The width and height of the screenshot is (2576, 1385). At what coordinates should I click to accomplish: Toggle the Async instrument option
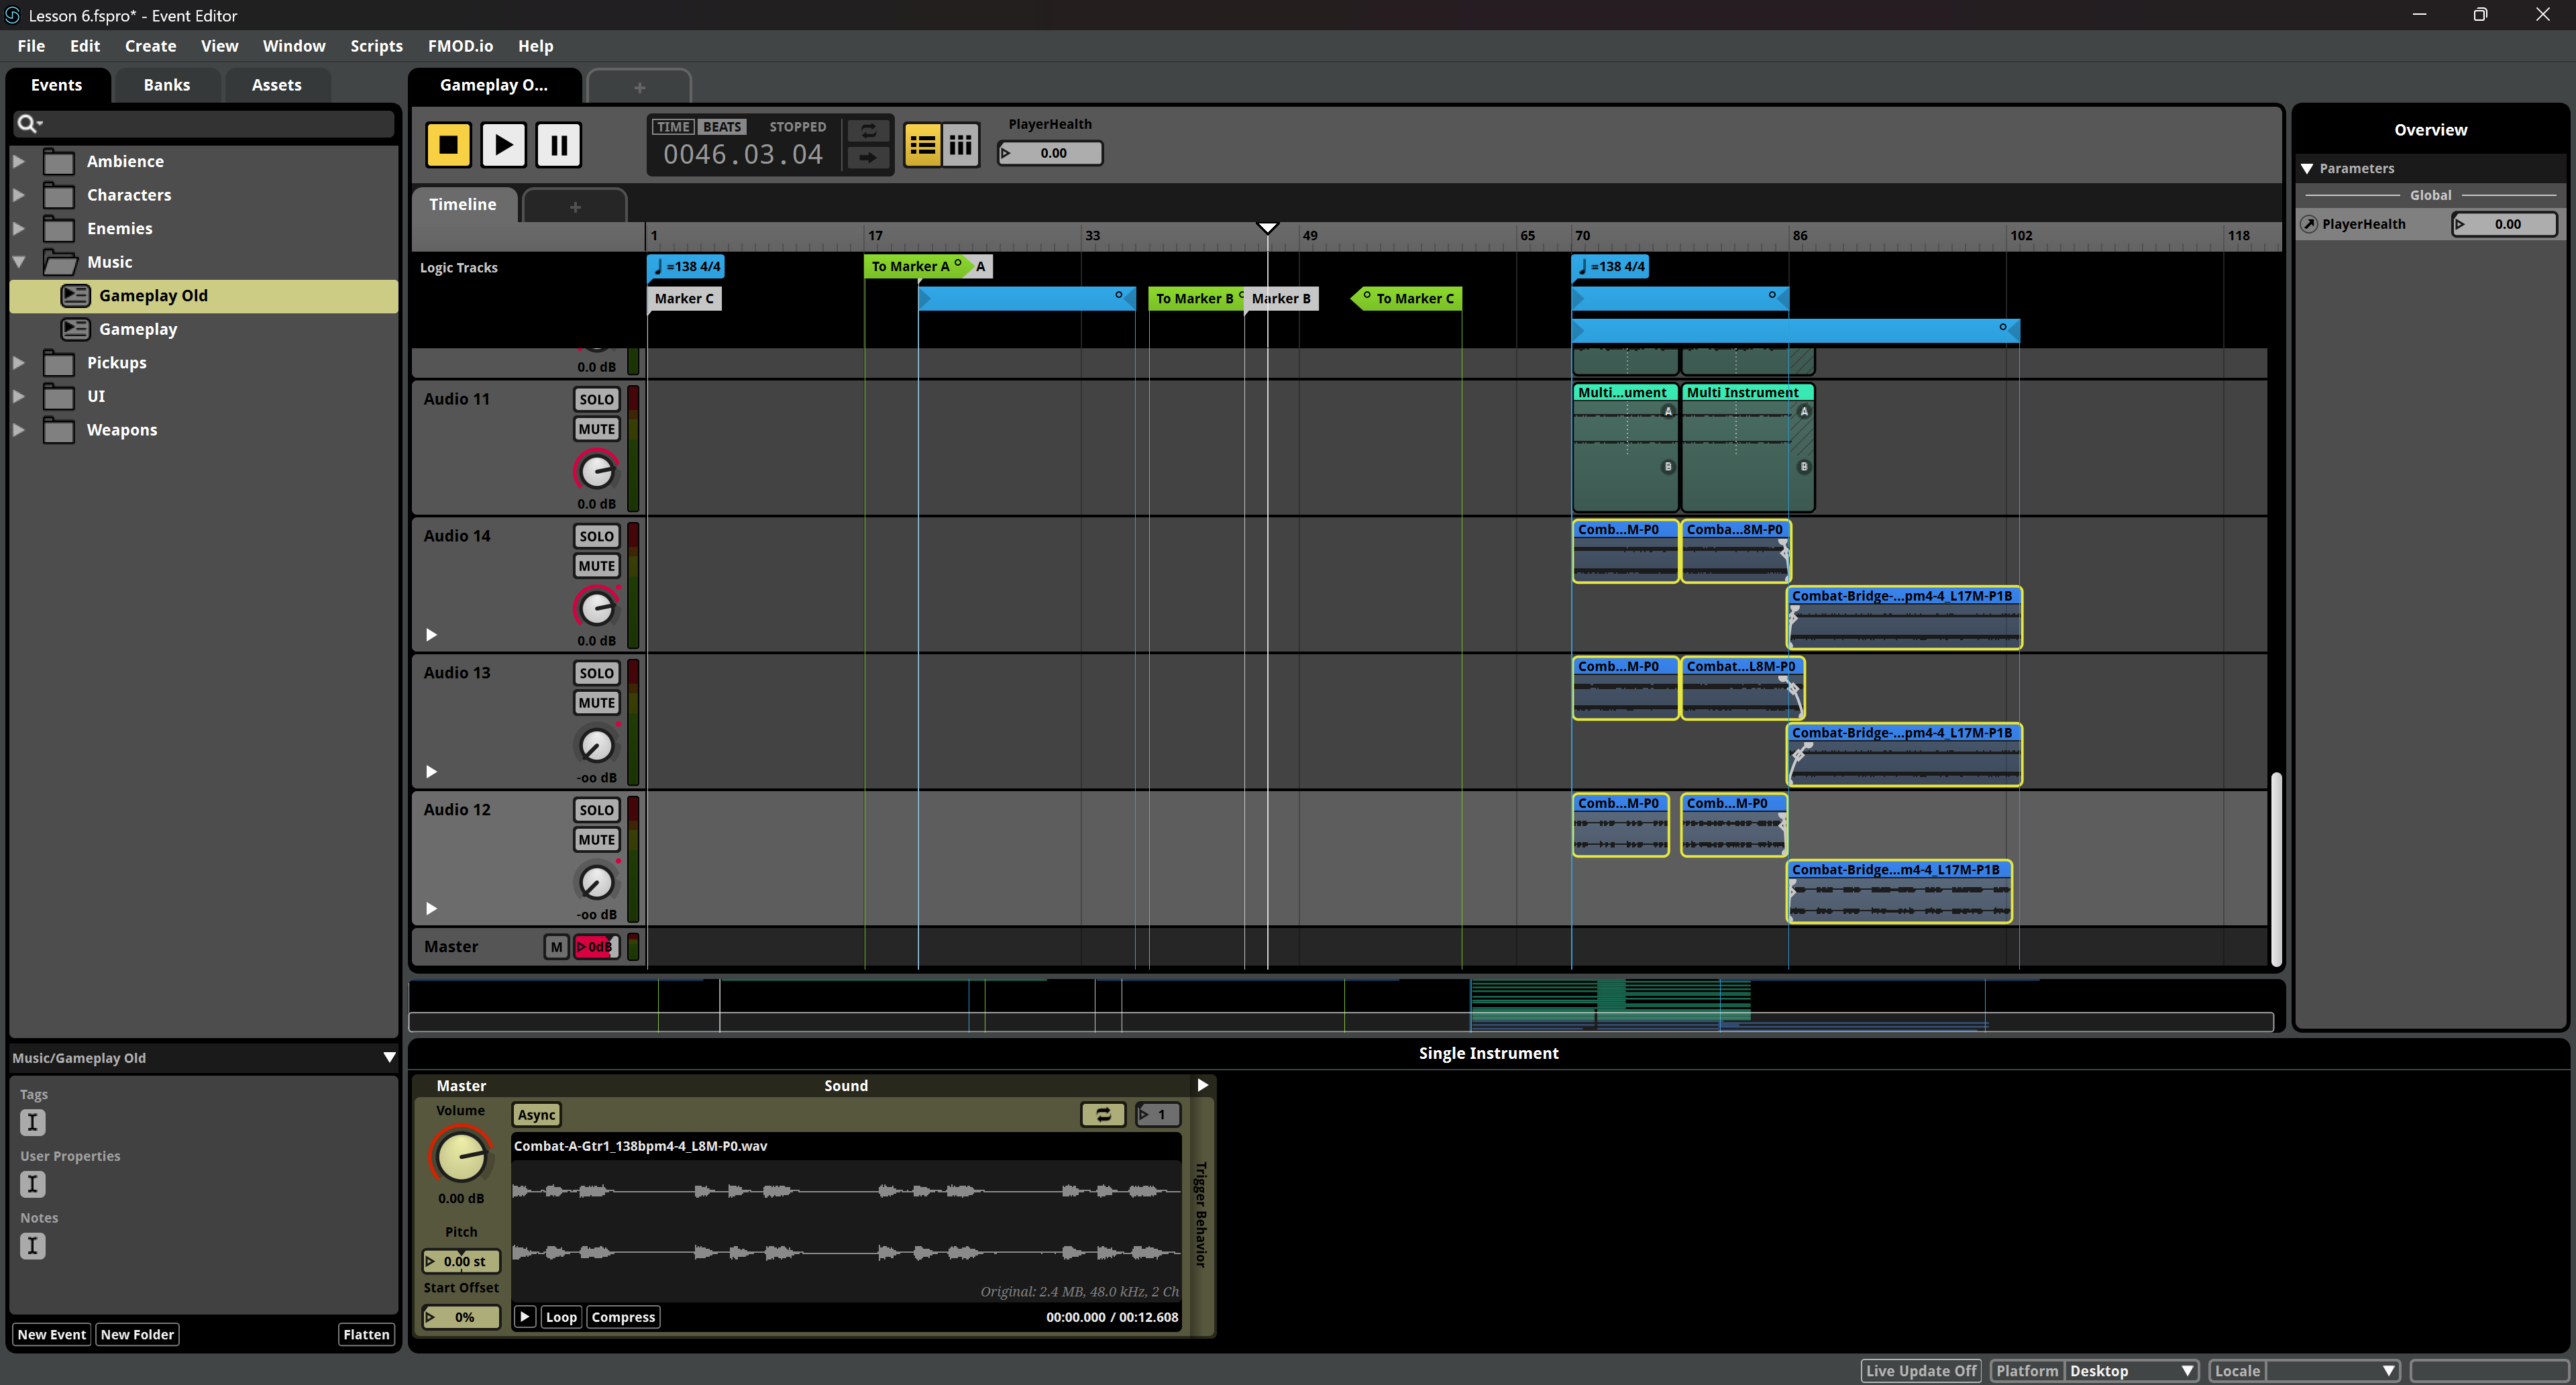tap(536, 1115)
